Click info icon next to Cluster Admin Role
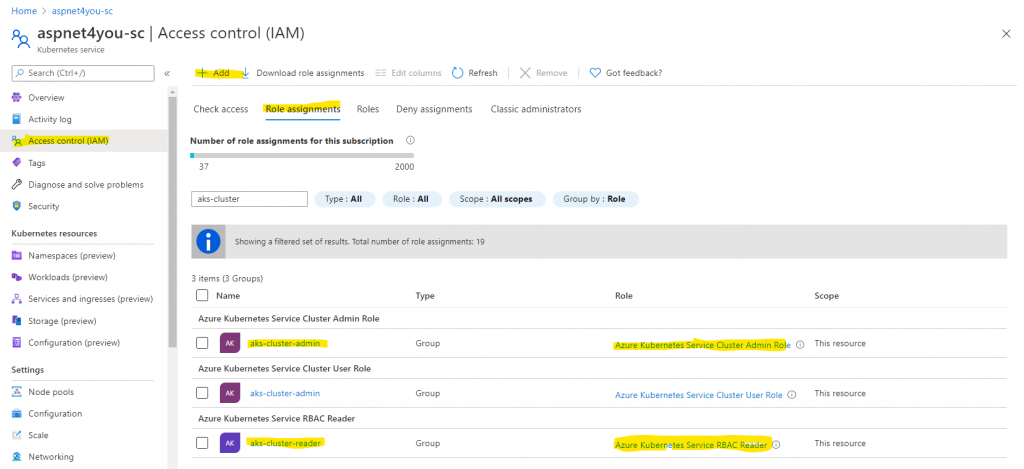Viewport: 1024px width, 469px height. click(800, 345)
